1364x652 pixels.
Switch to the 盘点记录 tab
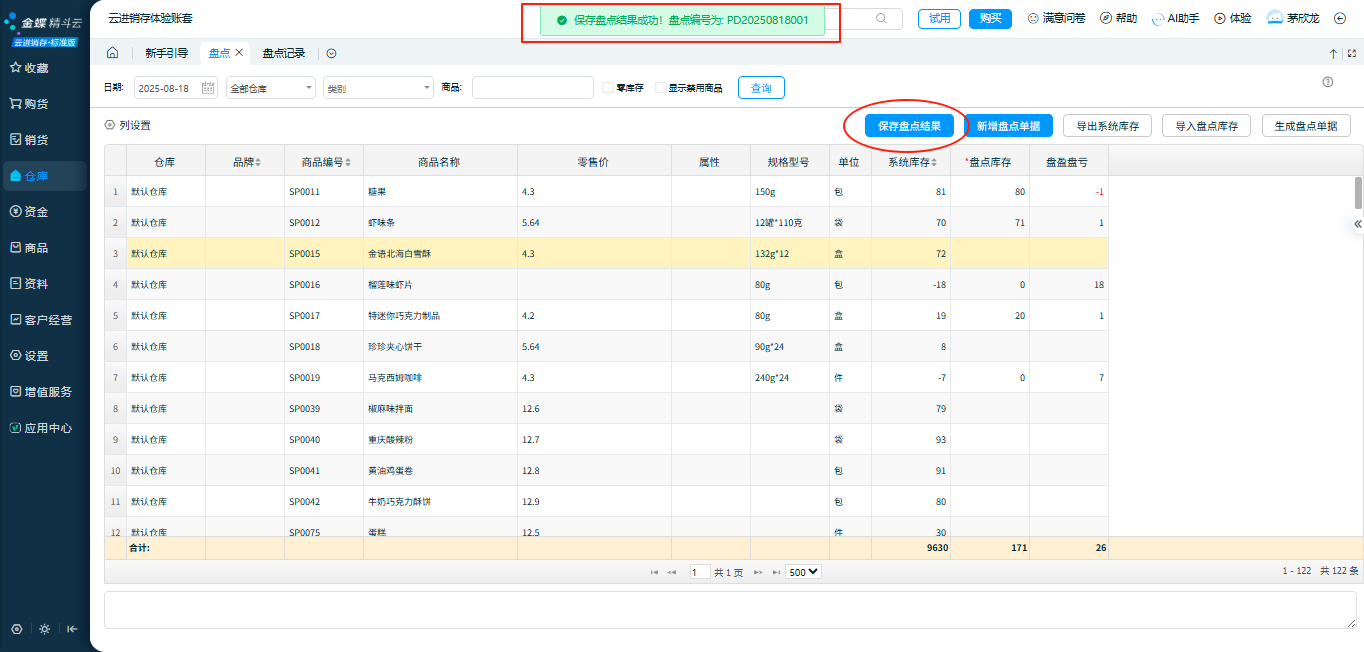click(284, 53)
